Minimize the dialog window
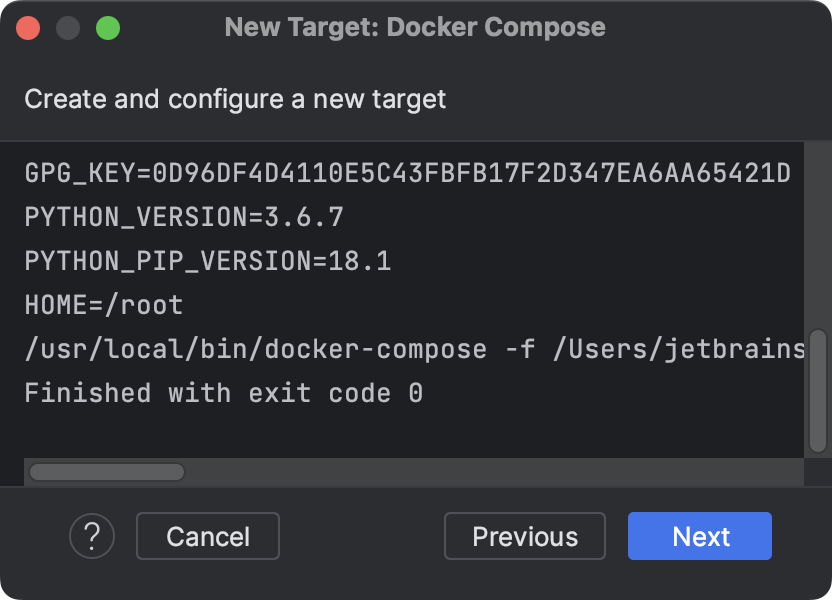Viewport: 832px width, 600px height. pyautogui.click(x=67, y=30)
